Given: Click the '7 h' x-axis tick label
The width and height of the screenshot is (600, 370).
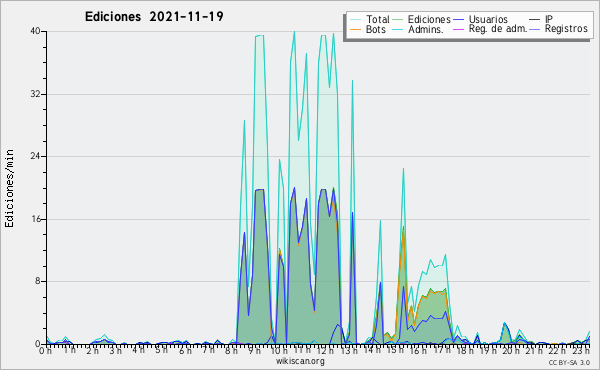Looking at the screenshot, I should pyautogui.click(x=208, y=350).
